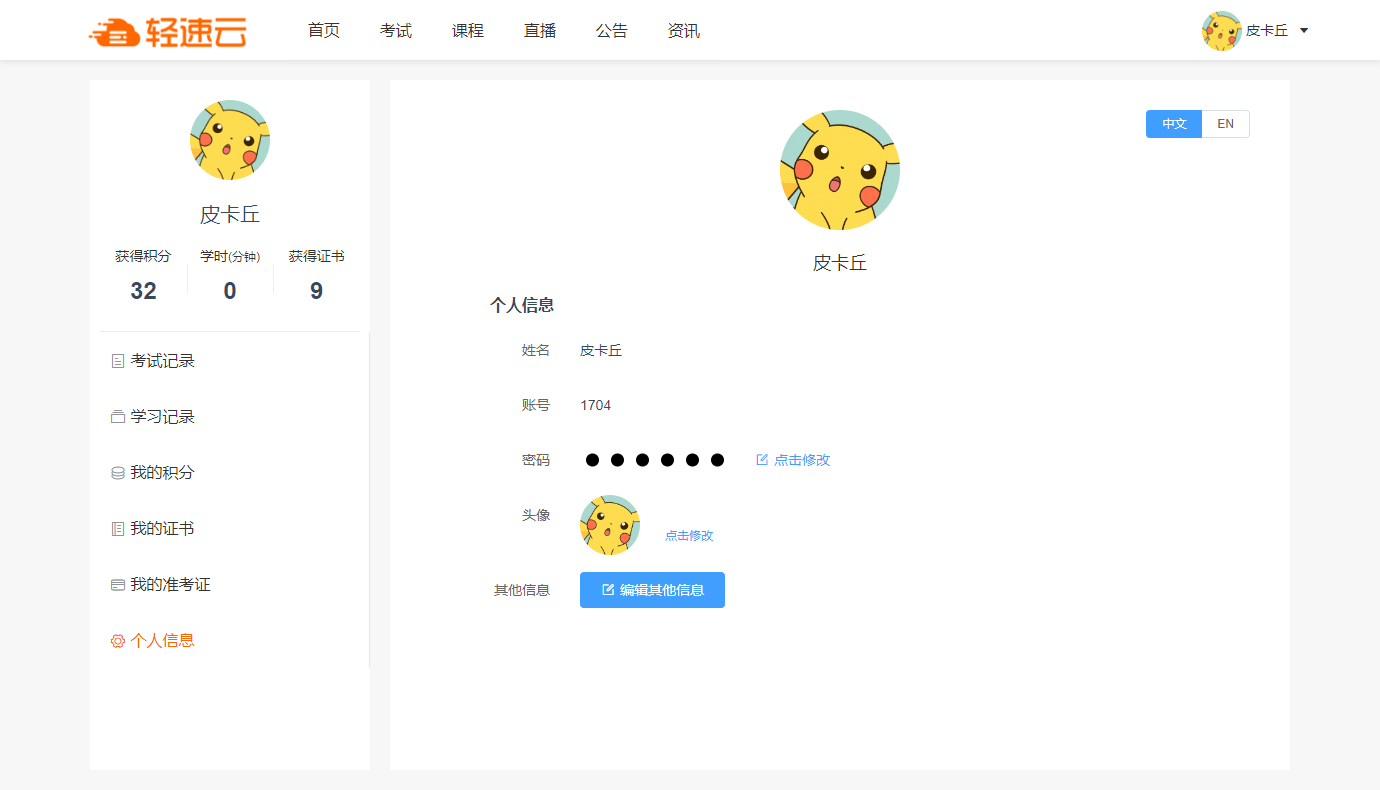1380x790 pixels.
Task: Click the 点击修改 link beside the password
Action: coord(802,460)
